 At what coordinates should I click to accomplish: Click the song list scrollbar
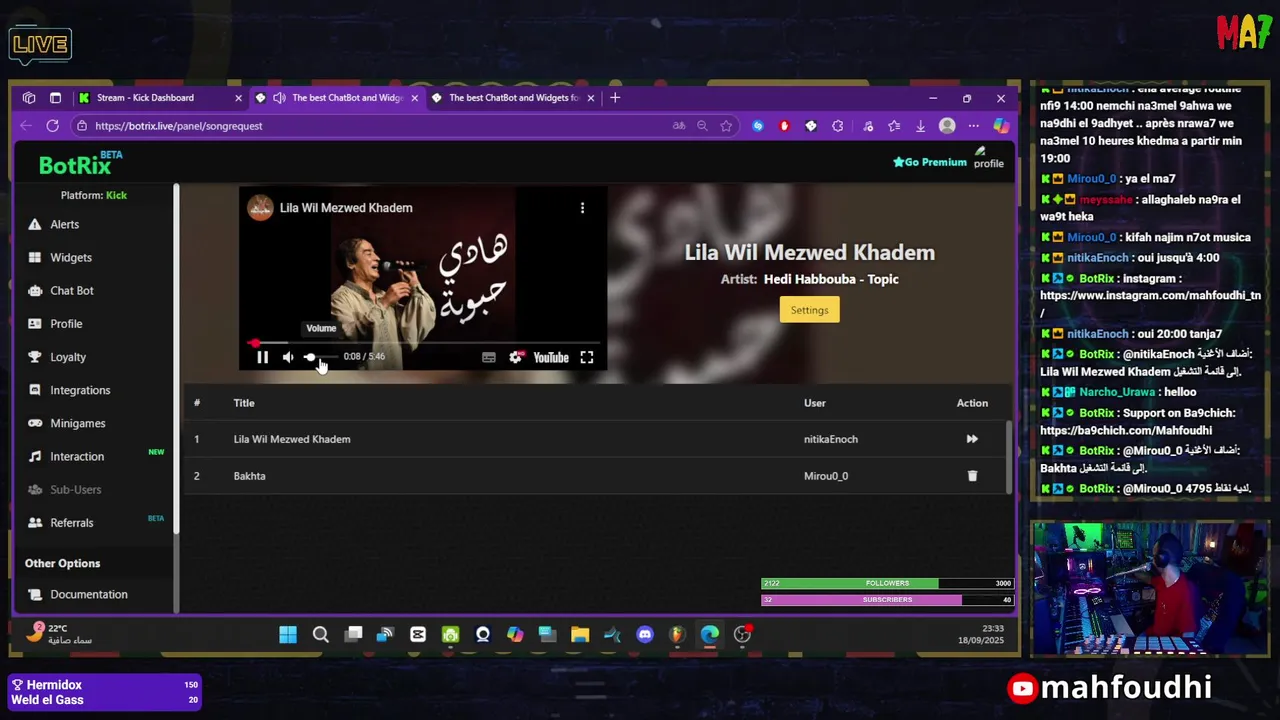pyautogui.click(x=1009, y=457)
